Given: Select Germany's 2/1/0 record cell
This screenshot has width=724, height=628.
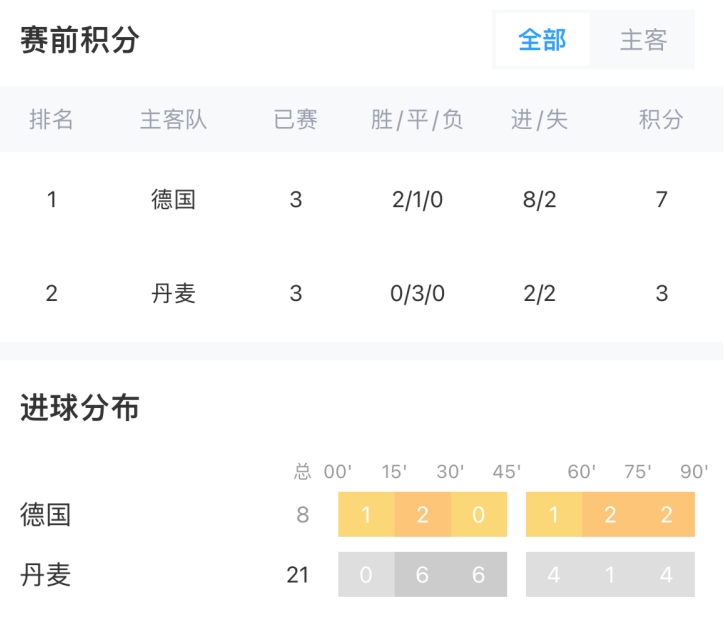Looking at the screenshot, I should 417,199.
